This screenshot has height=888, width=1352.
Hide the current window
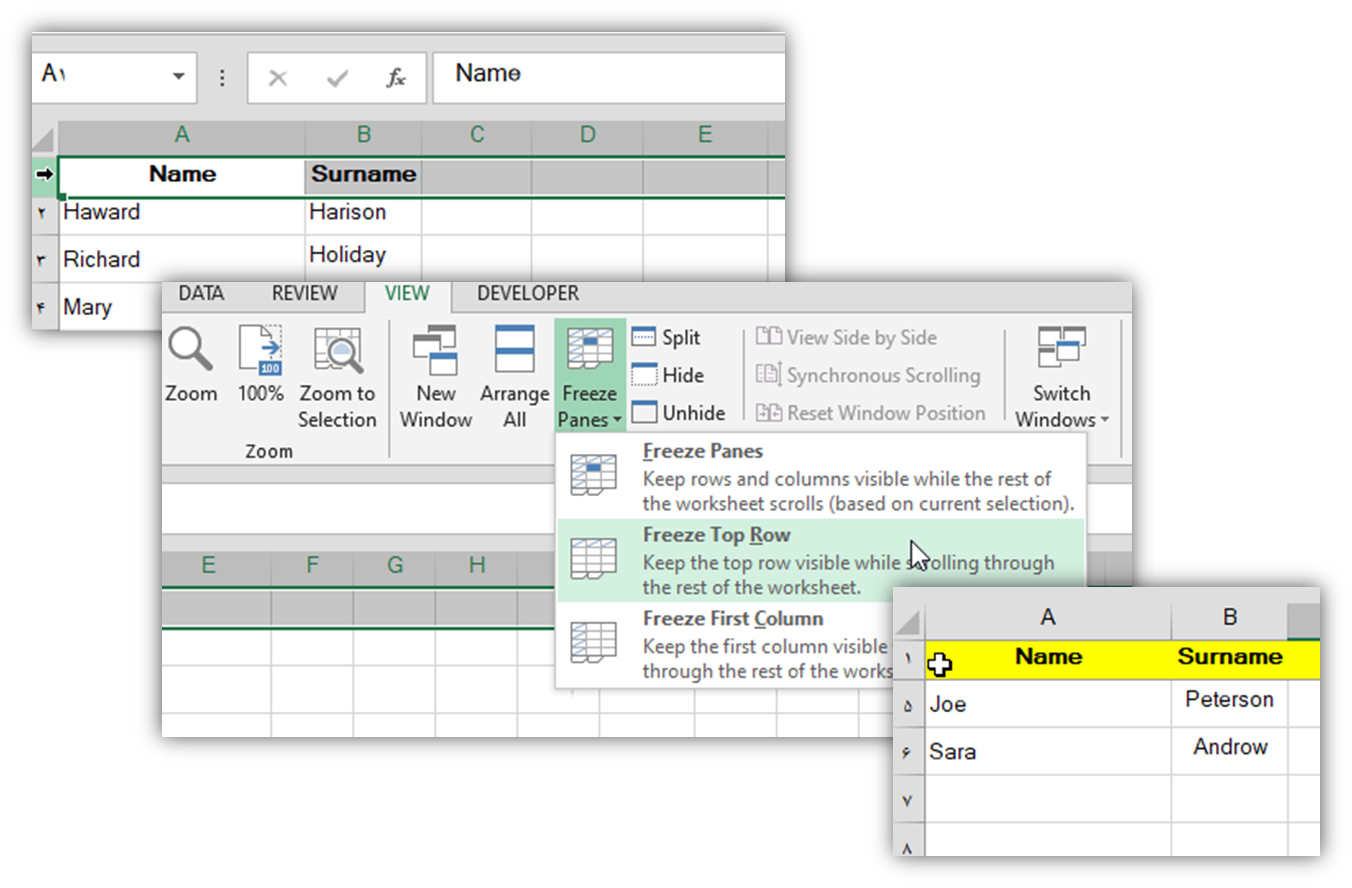click(669, 376)
